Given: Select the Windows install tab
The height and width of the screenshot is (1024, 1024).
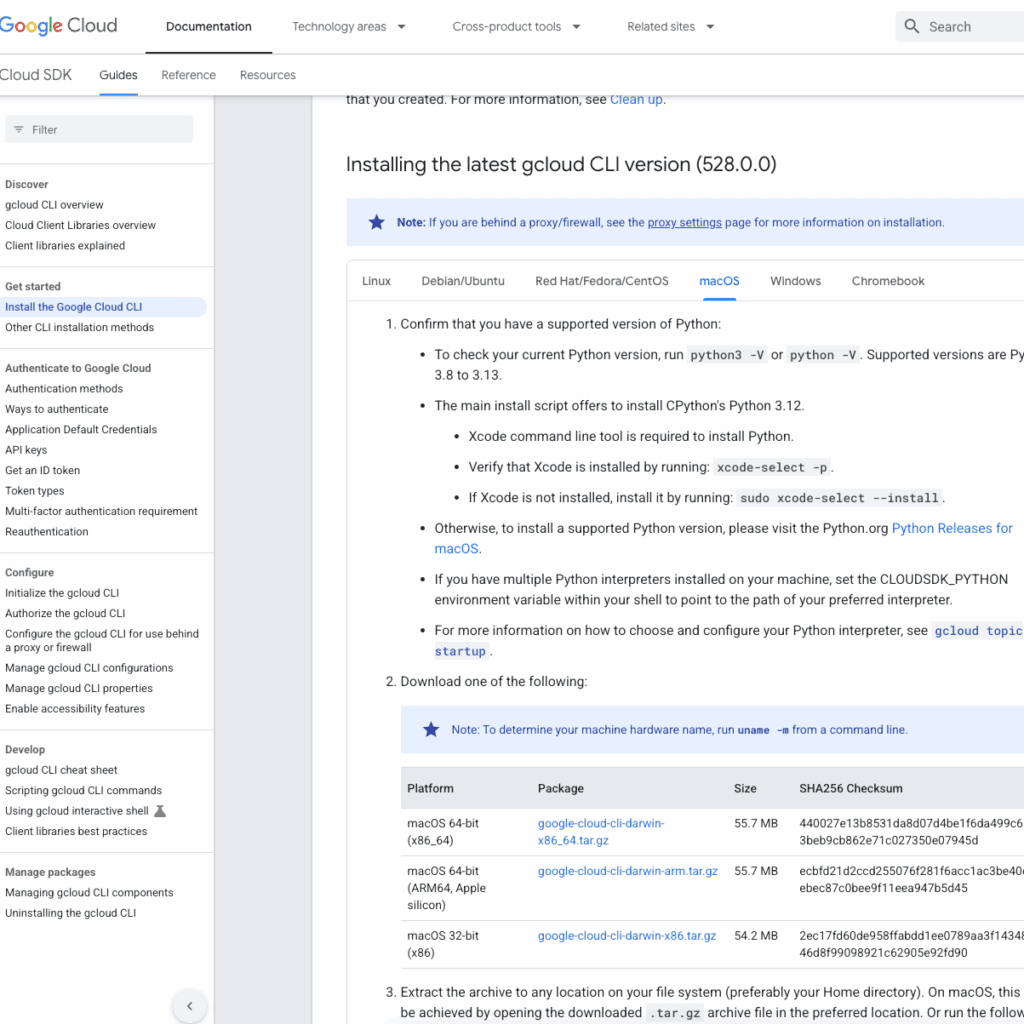Looking at the screenshot, I should coord(795,281).
